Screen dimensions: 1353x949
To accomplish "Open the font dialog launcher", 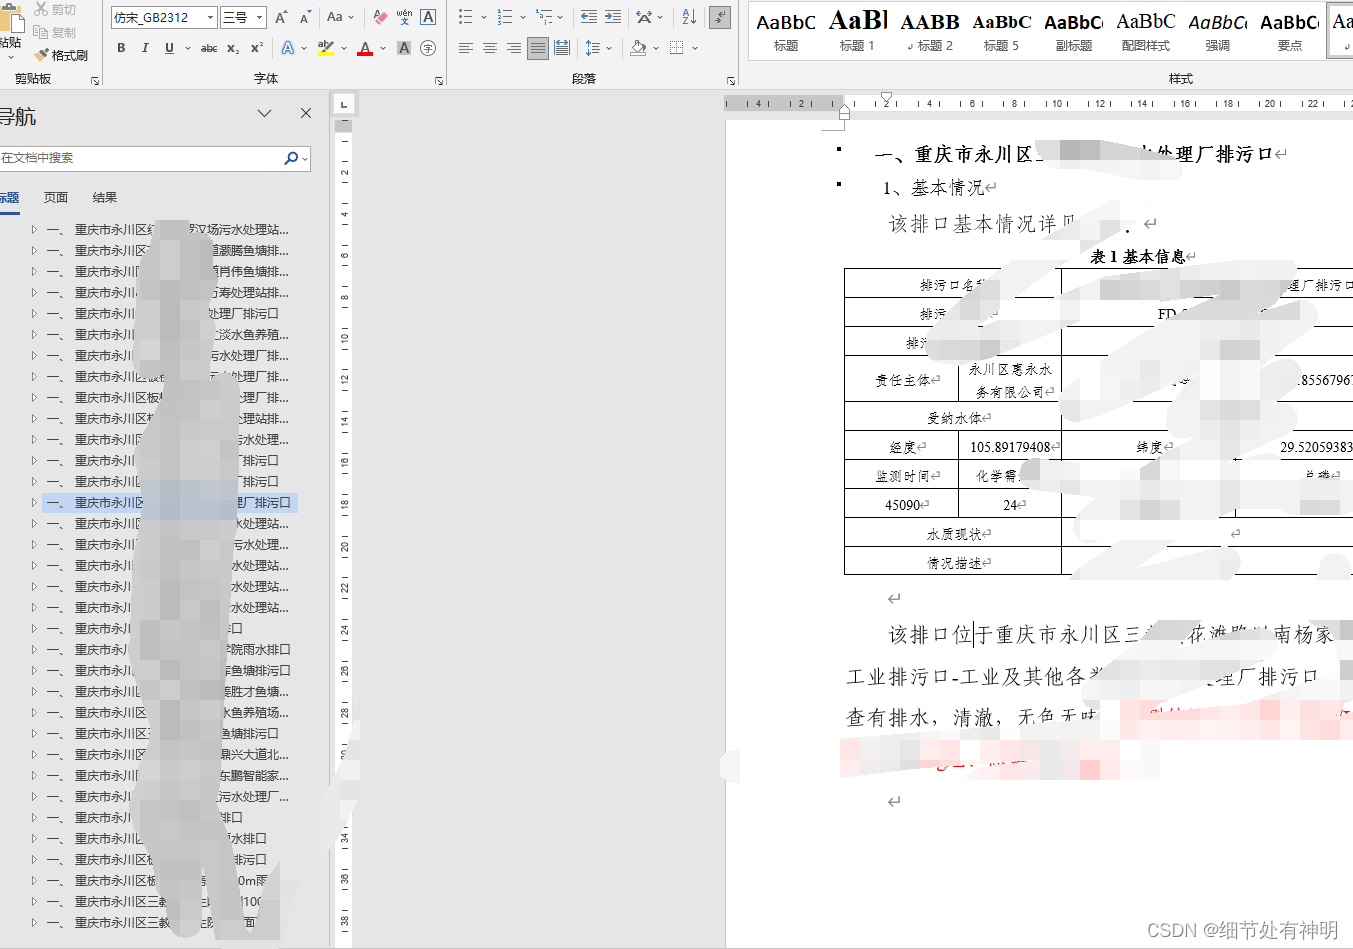I will tap(439, 80).
